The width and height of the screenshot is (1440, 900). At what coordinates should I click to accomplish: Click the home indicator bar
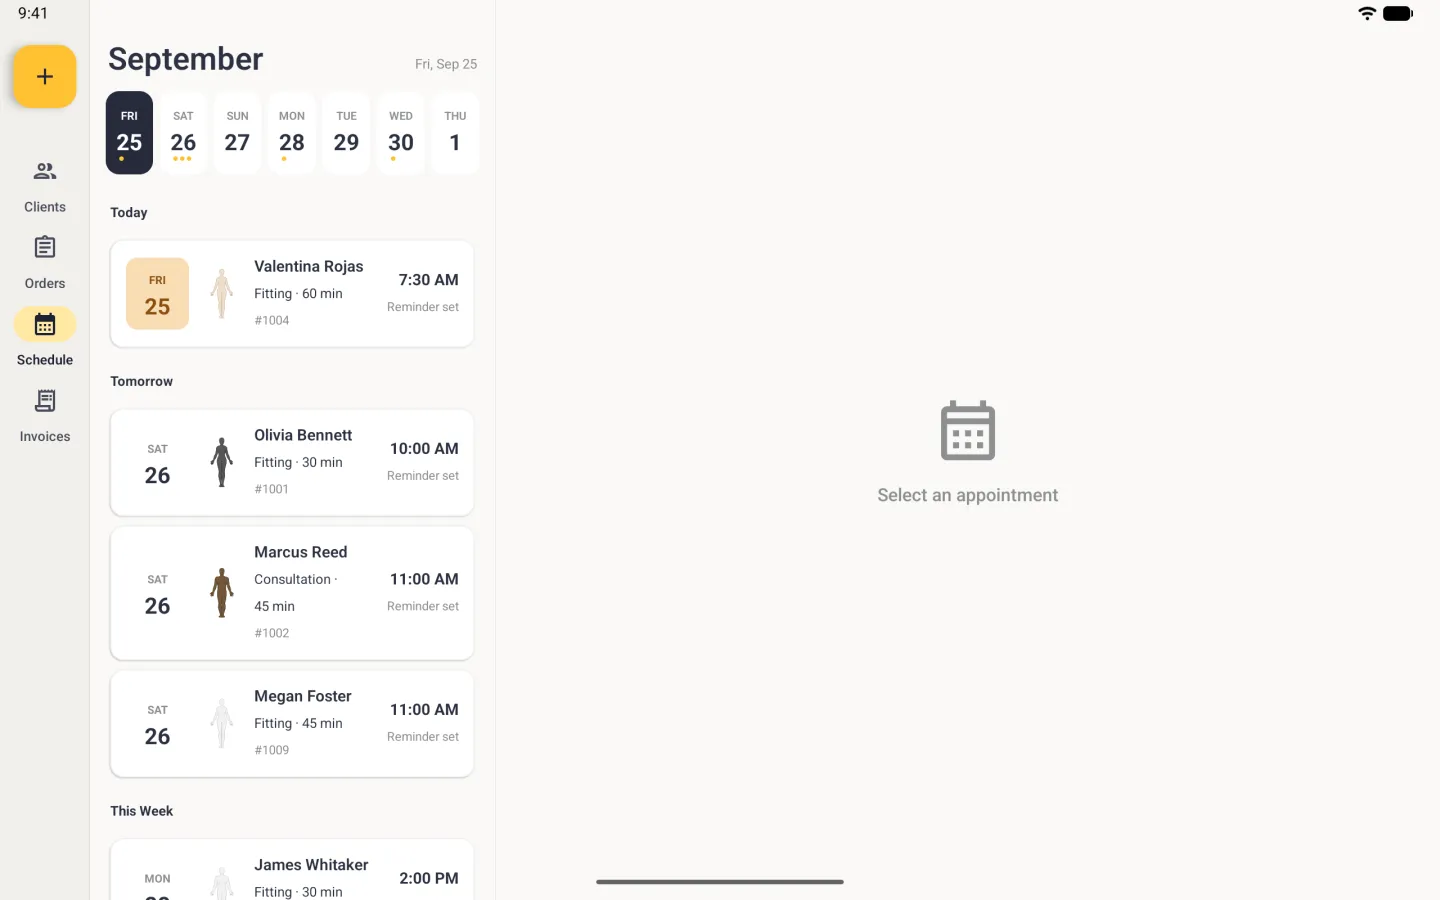(720, 882)
